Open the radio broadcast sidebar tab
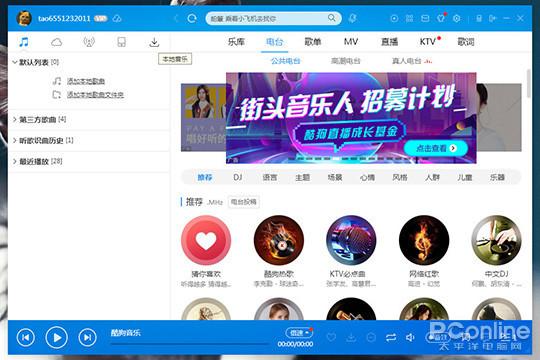540x360 pixels. pos(89,42)
